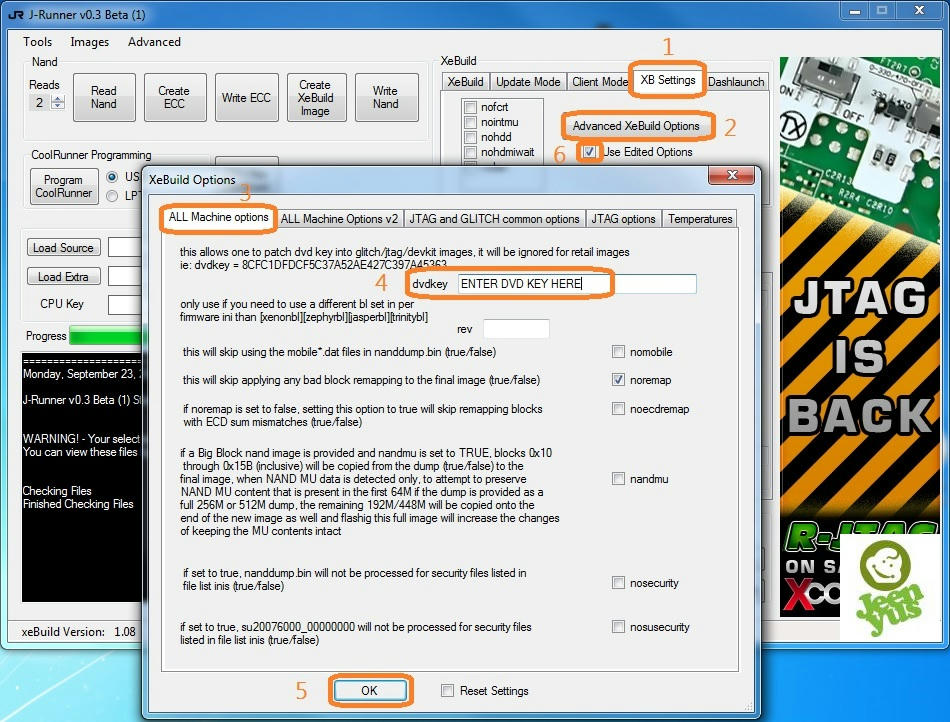Click the Advanced XeBuild Options button
Viewport: 950px width, 722px height.
pyautogui.click(x=636, y=126)
